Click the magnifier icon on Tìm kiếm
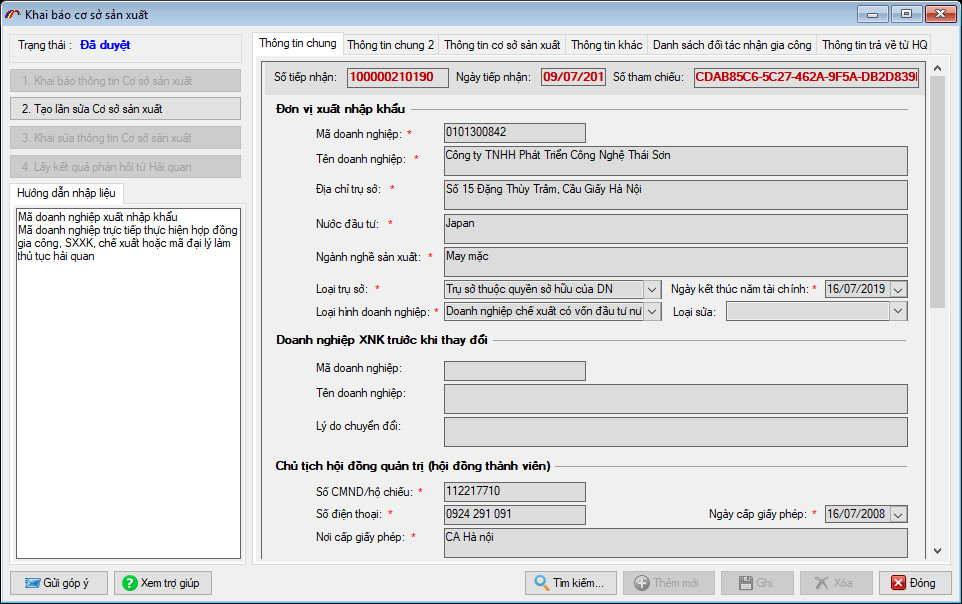Image resolution: width=962 pixels, height=604 pixels. click(x=541, y=583)
